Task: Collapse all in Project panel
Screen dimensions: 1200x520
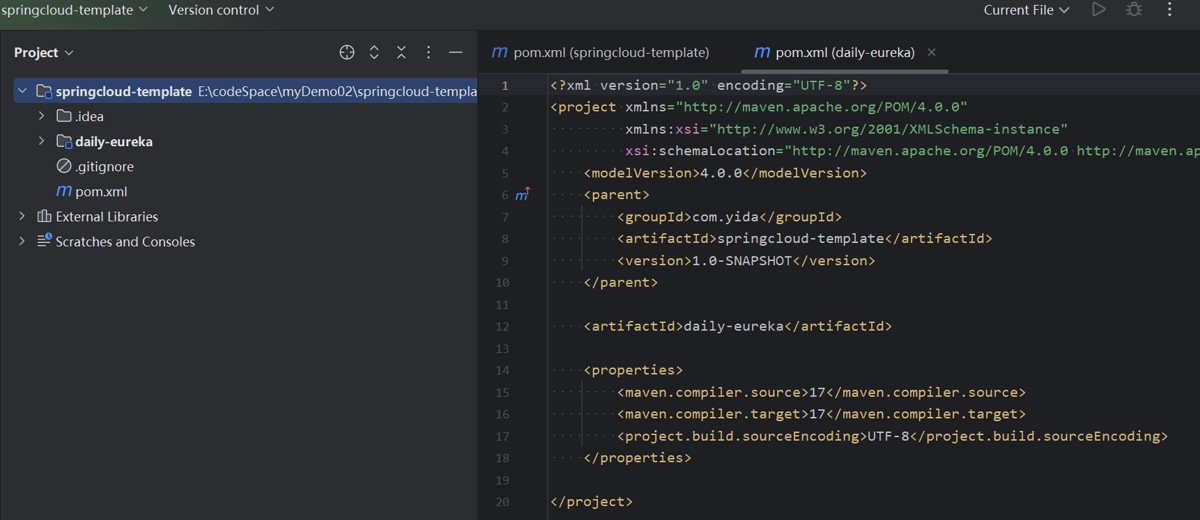Action: (x=401, y=52)
